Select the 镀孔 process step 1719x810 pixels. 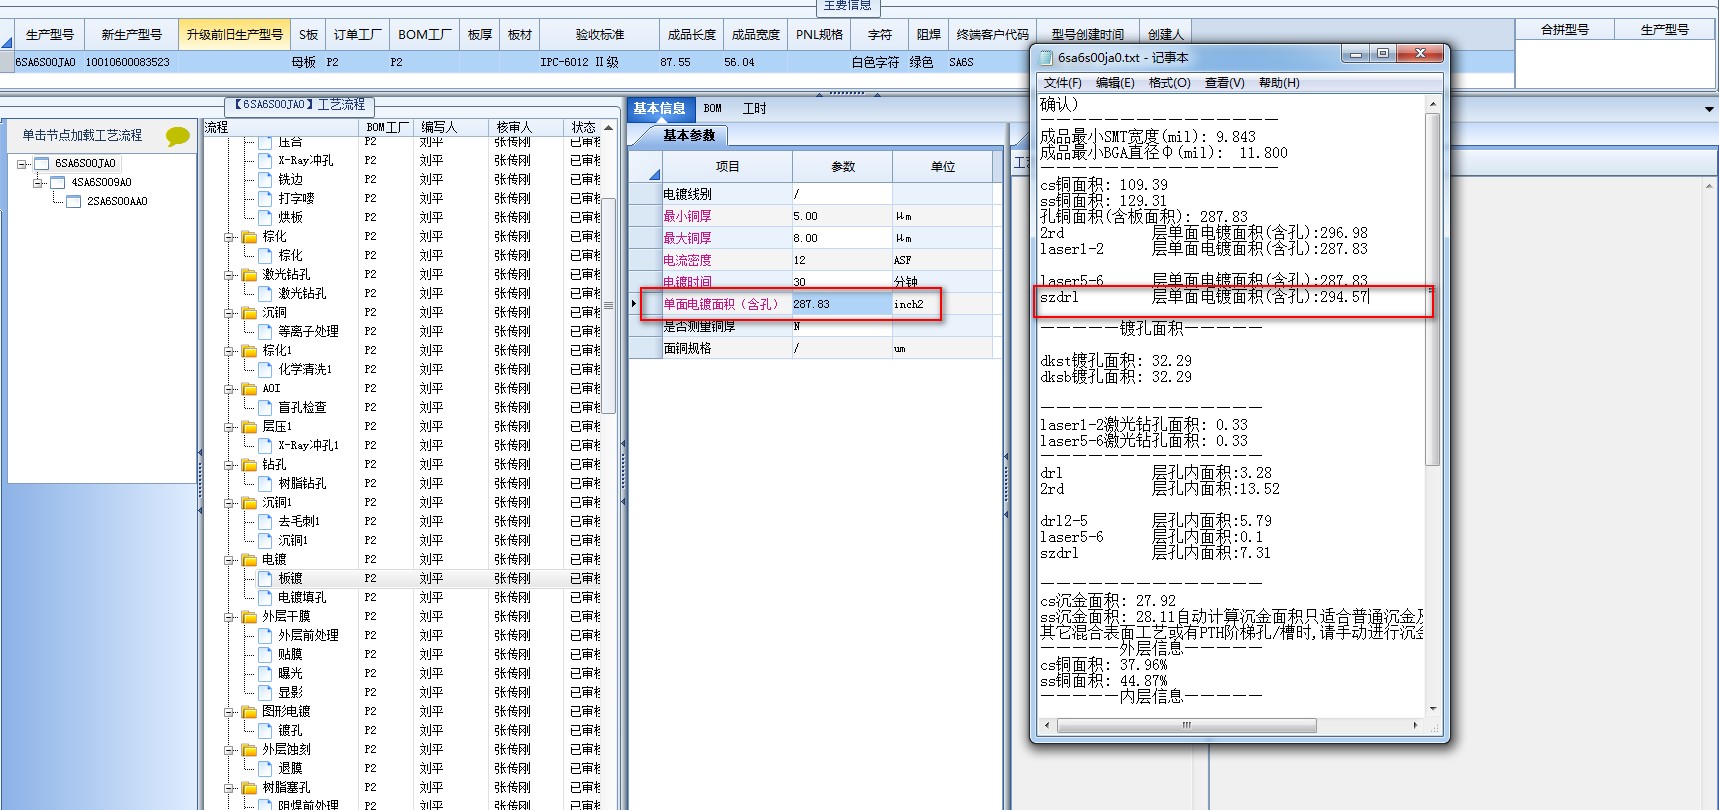tap(290, 731)
